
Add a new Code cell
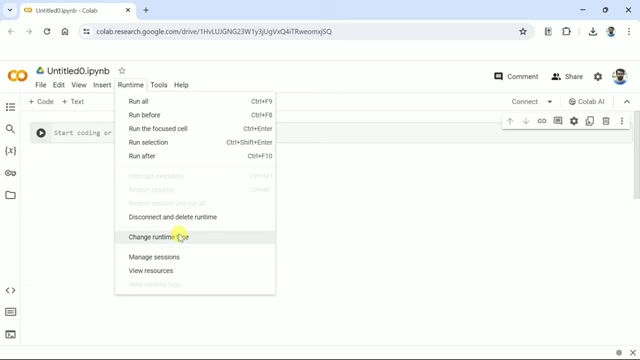click(x=41, y=102)
